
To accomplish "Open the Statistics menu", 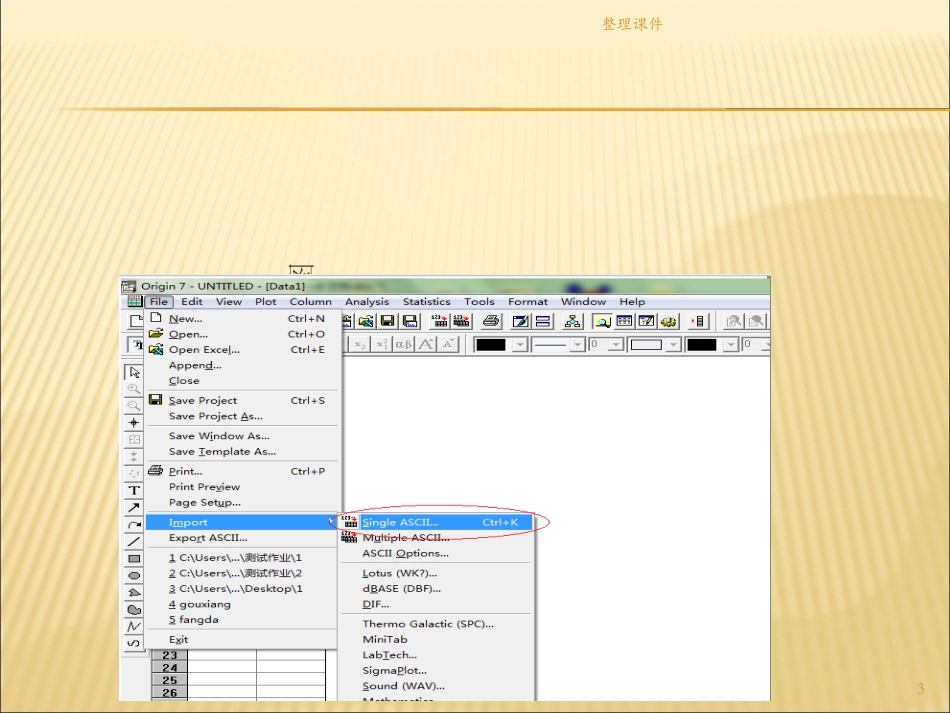I will pos(426,301).
